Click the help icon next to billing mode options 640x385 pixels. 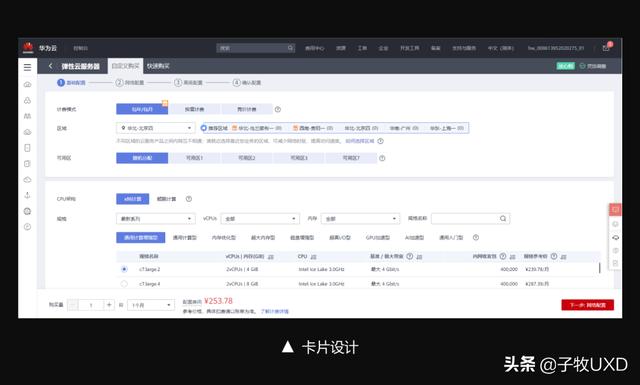(278, 109)
